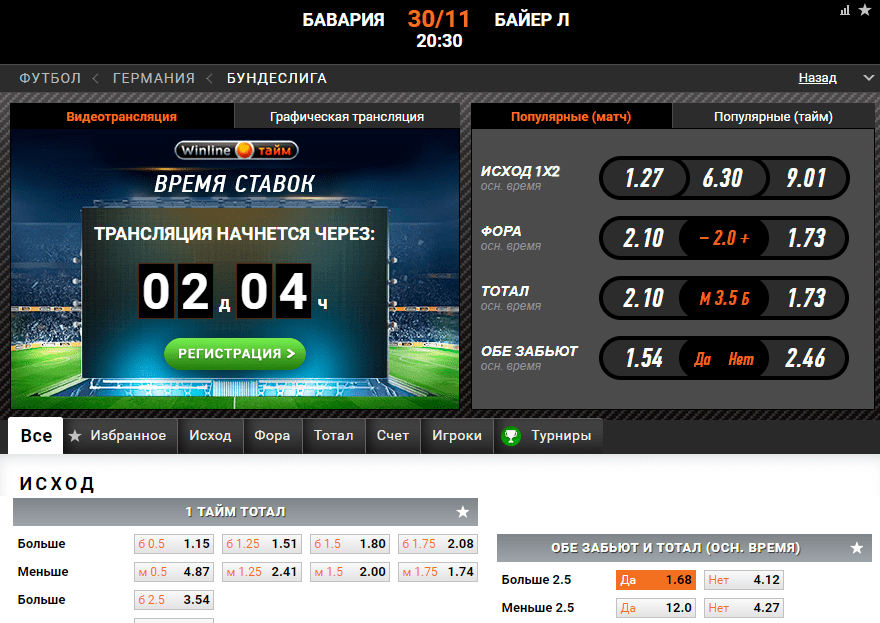Click the green РЕГИСТРАЦИЯ button
The image size is (880, 623).
pos(235,354)
